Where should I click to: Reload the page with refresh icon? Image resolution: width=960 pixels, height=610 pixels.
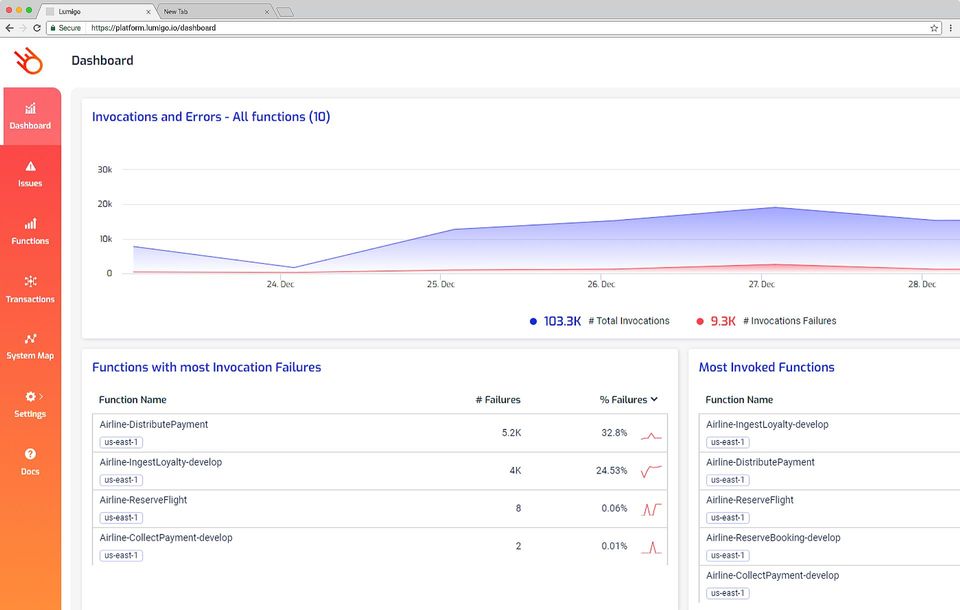point(37,28)
